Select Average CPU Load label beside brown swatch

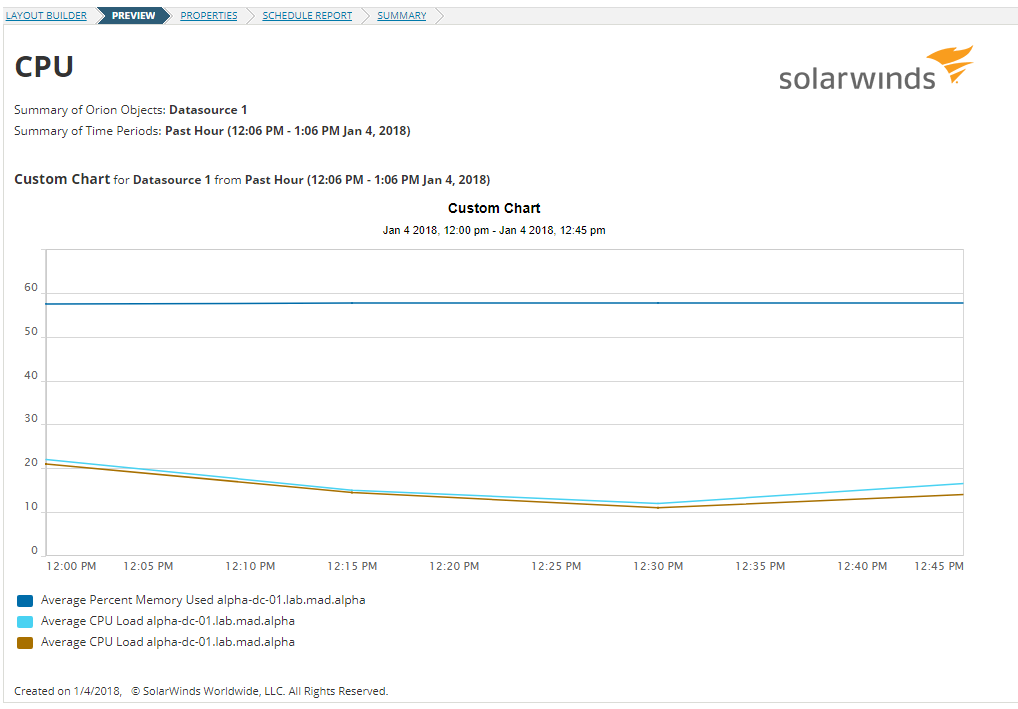(168, 641)
